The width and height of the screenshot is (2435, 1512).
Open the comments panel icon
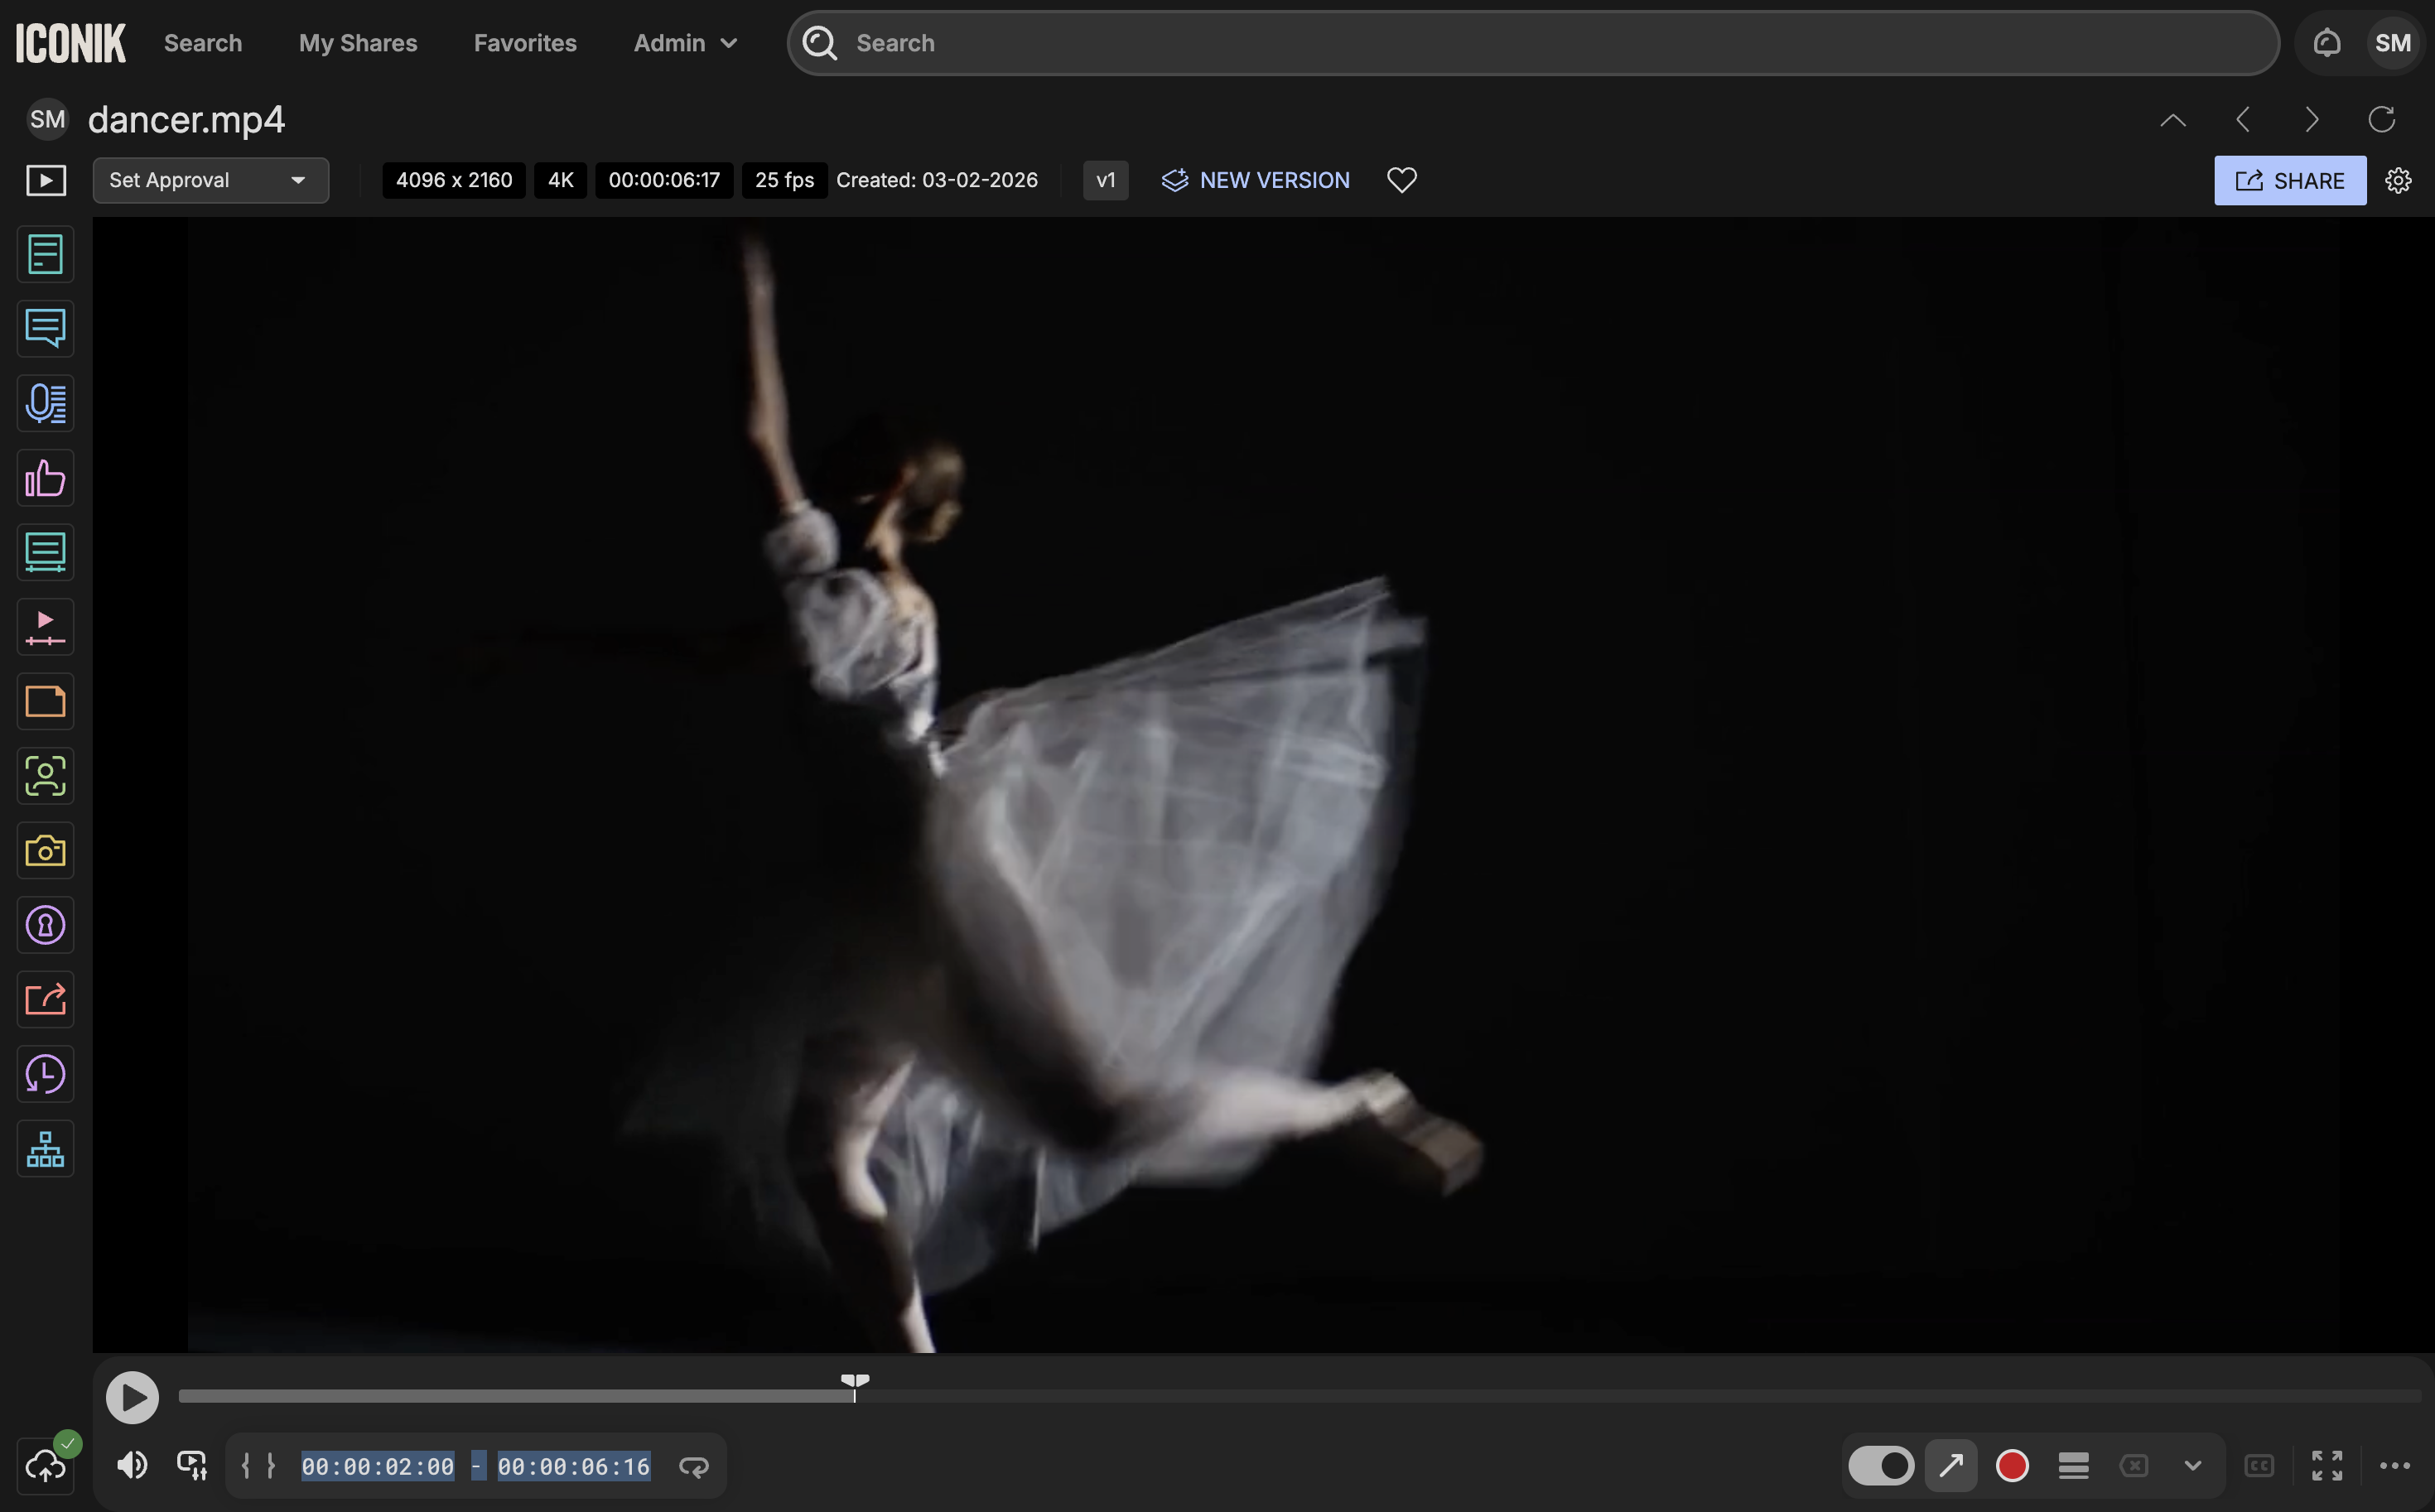pyautogui.click(x=45, y=328)
